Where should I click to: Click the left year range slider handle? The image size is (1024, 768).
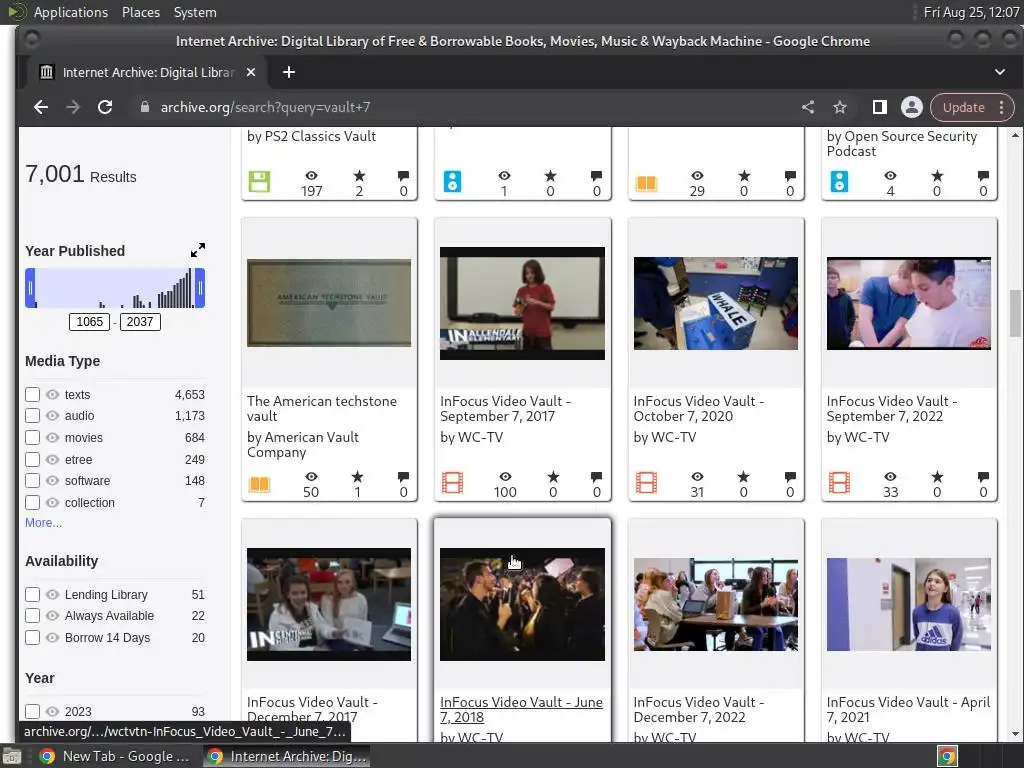(30, 288)
